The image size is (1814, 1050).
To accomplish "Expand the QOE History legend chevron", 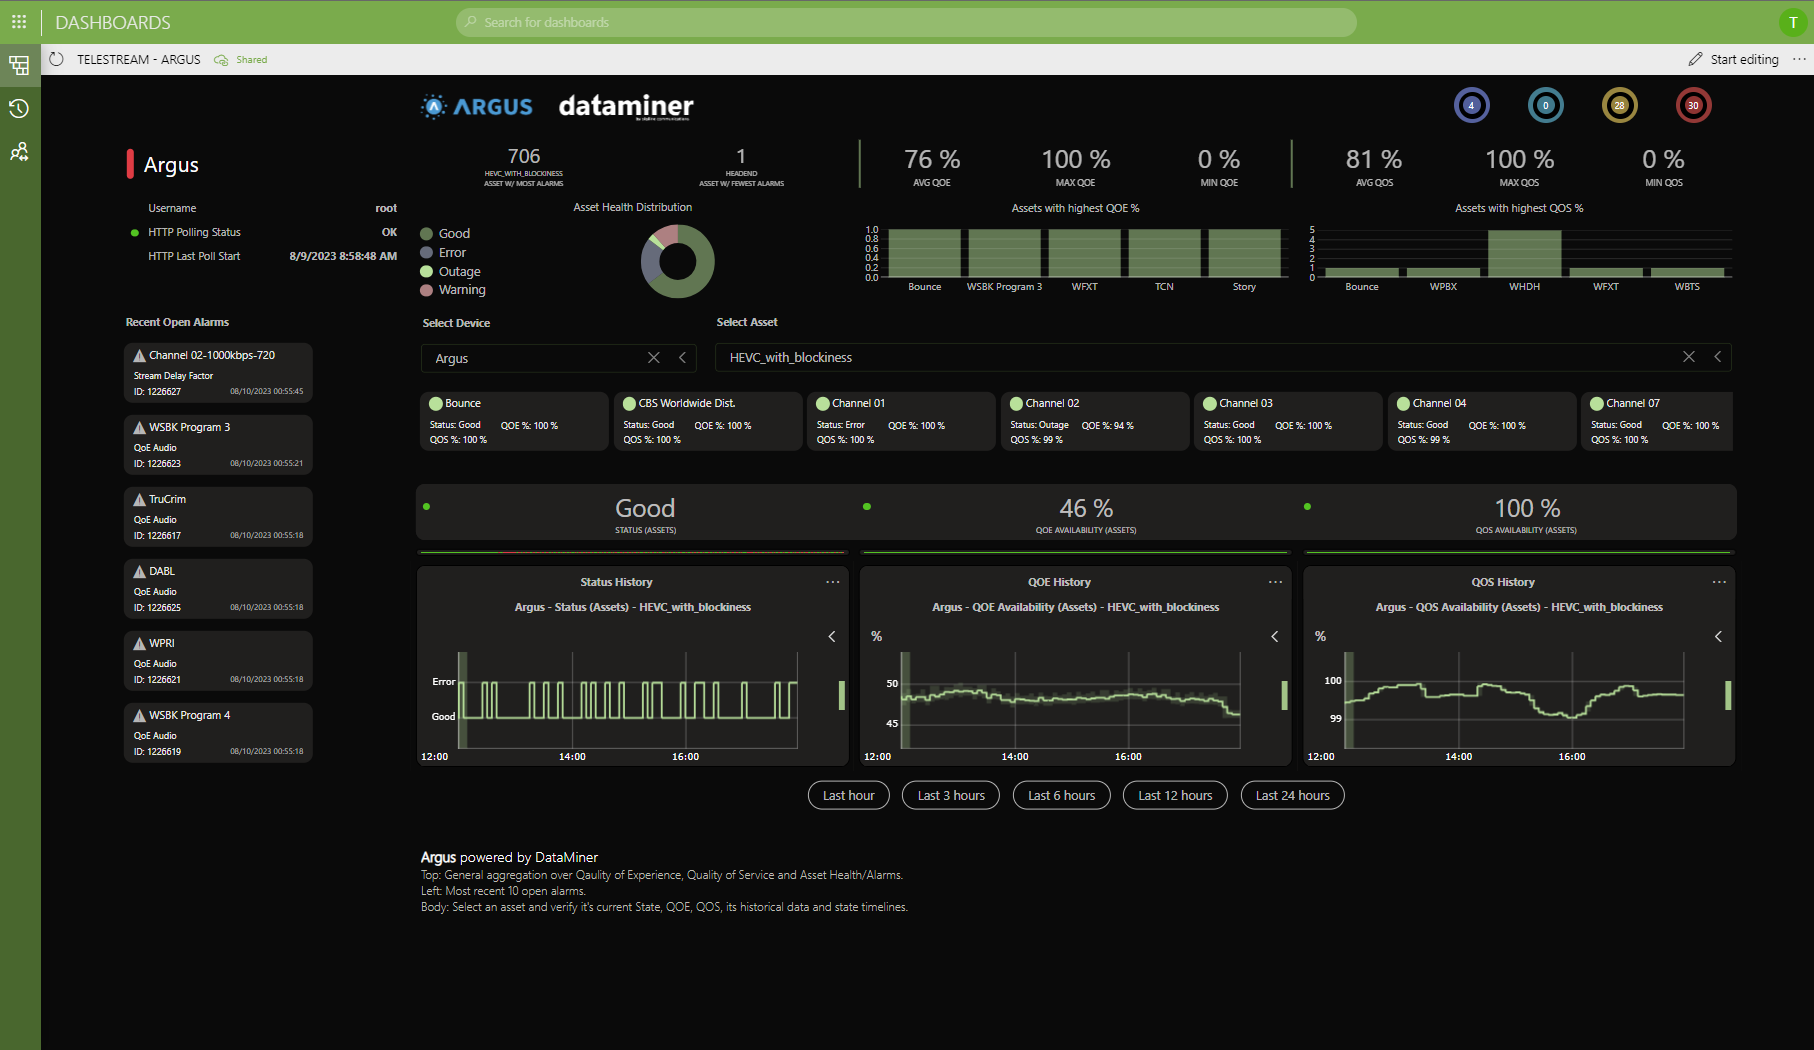I will click(x=1275, y=636).
